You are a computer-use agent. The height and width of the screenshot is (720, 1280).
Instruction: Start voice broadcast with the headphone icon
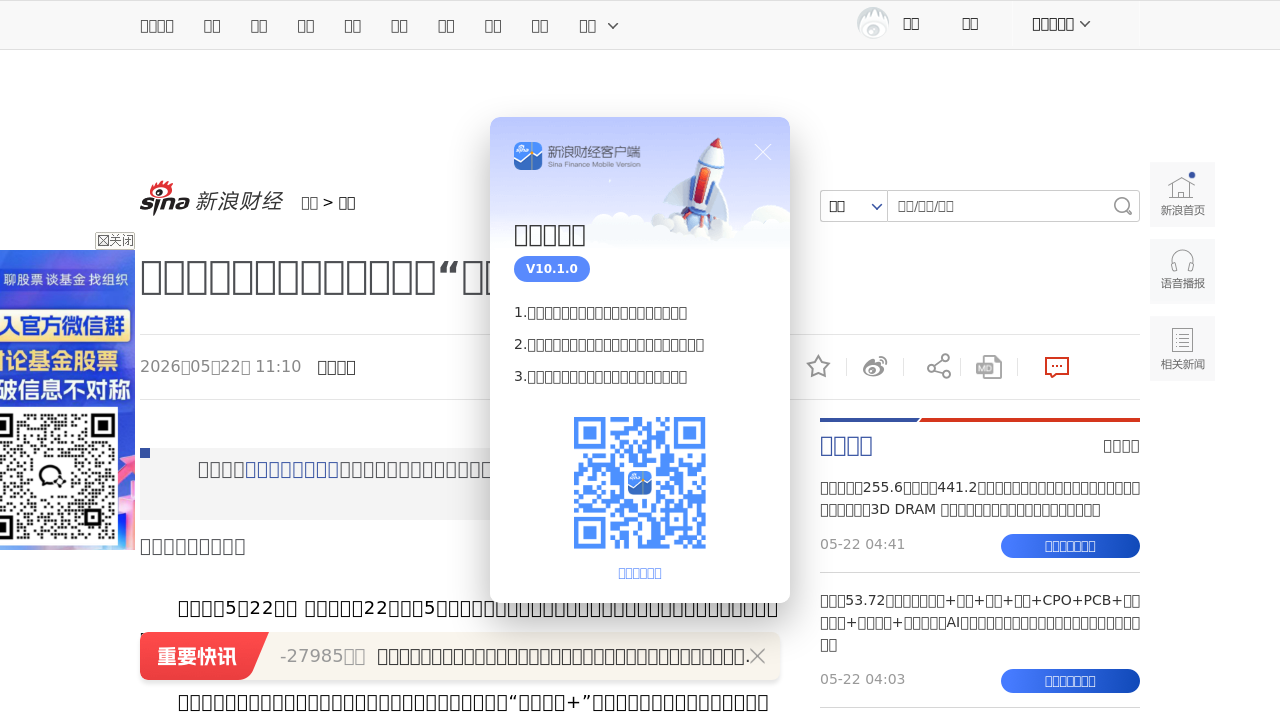coord(1182,271)
